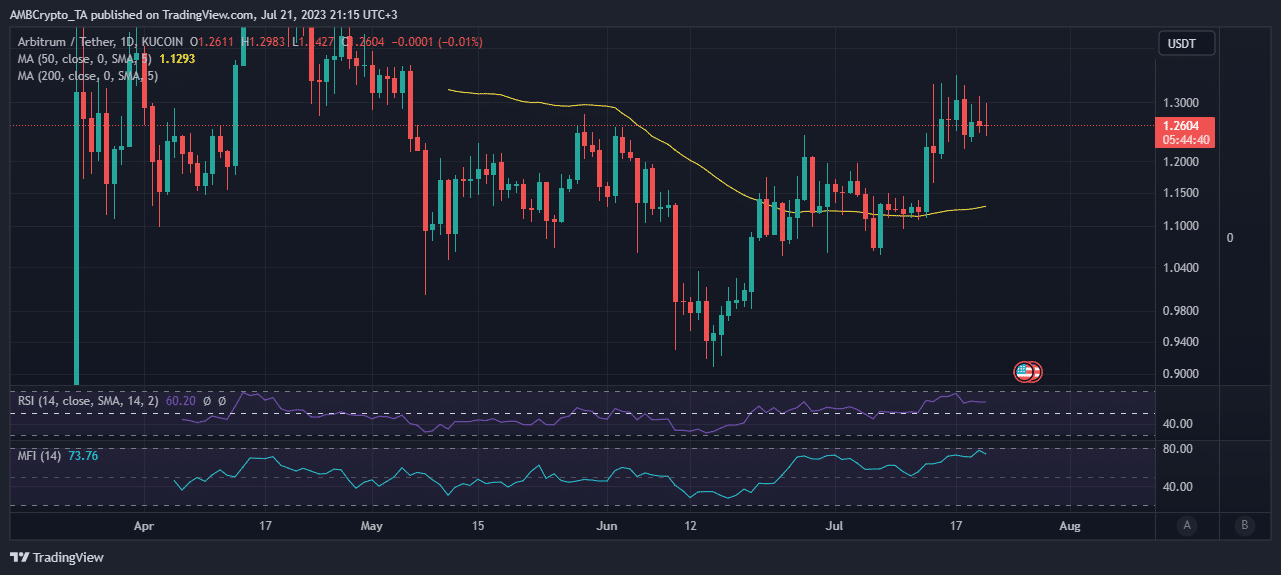Click the purple RSI value 60.20

[180, 401]
